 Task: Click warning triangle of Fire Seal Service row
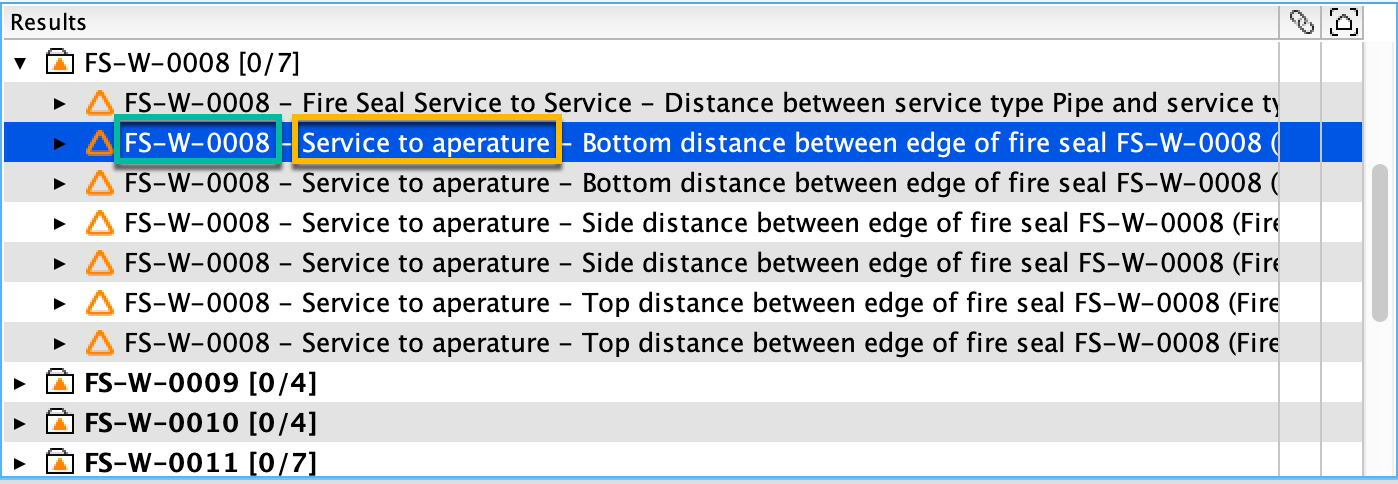coord(99,103)
